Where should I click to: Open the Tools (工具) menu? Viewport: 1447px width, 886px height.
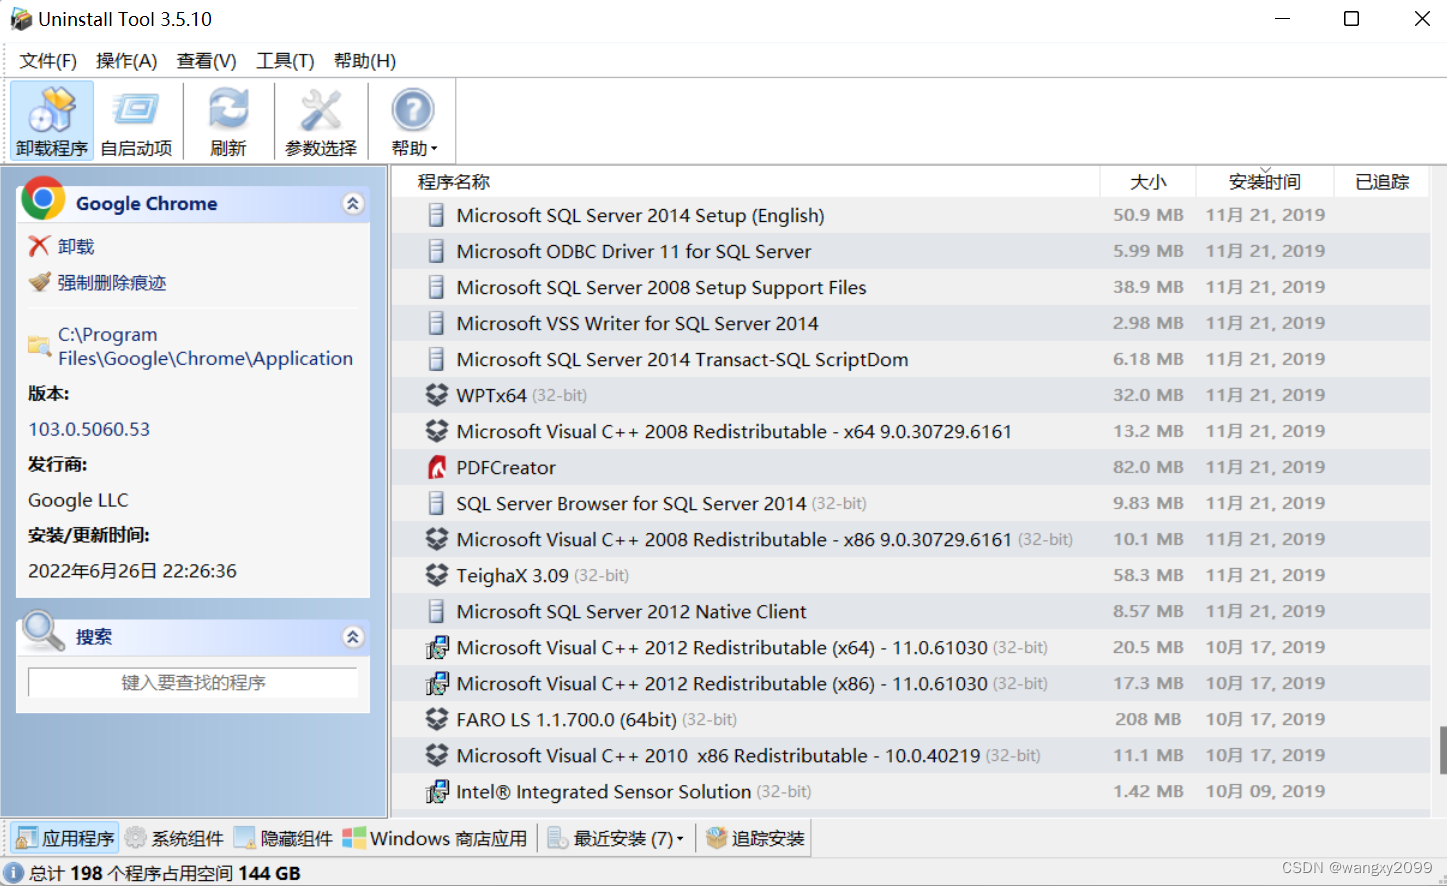click(x=285, y=61)
